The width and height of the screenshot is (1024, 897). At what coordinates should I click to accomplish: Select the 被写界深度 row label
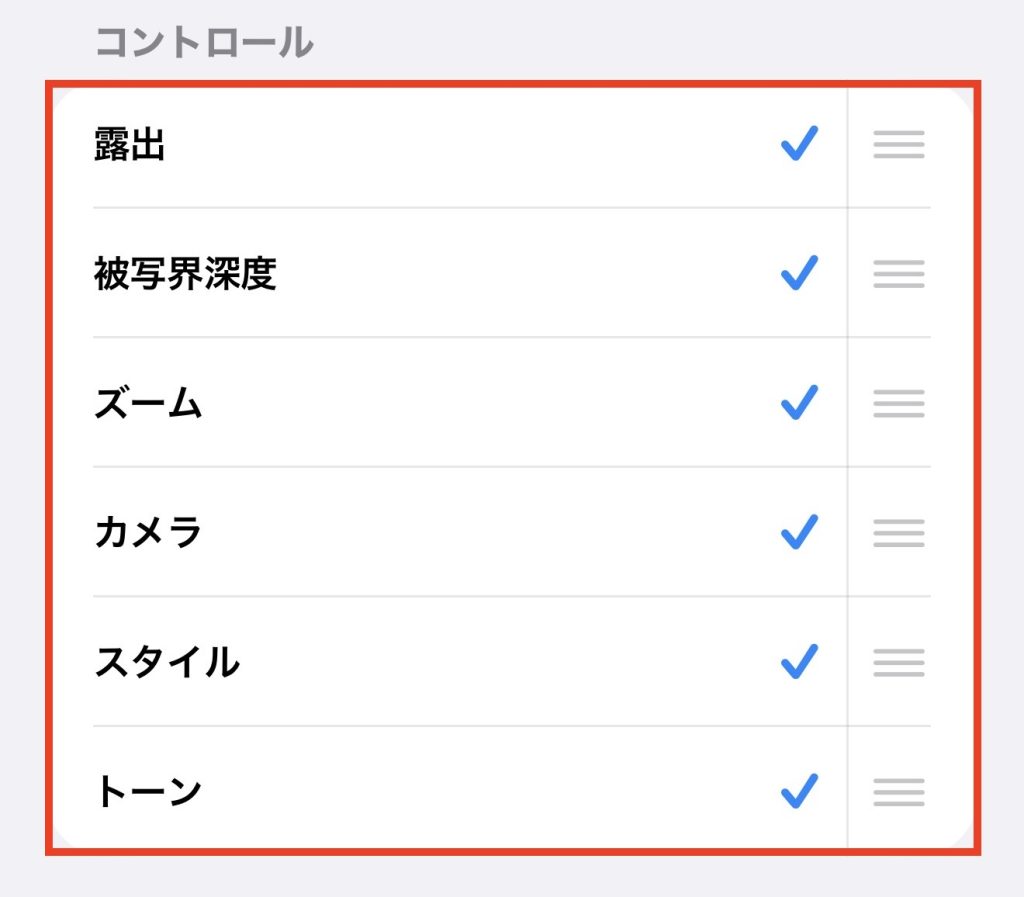pos(185,274)
